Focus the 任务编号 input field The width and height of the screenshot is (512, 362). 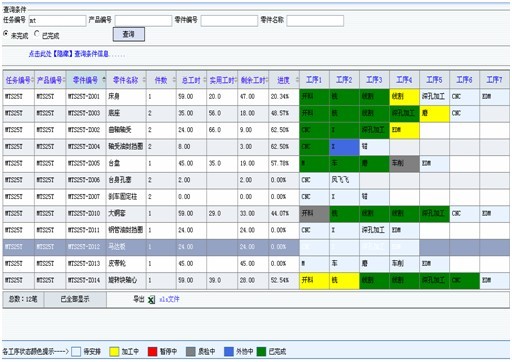tap(57, 21)
